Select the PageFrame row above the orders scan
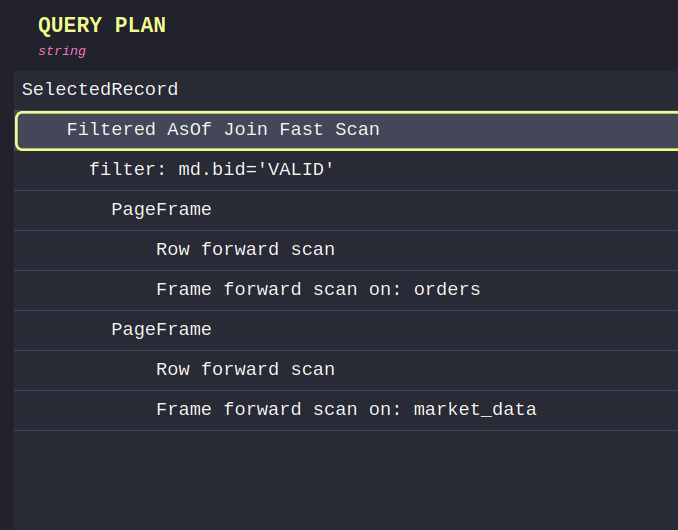The image size is (678, 530). 161,210
